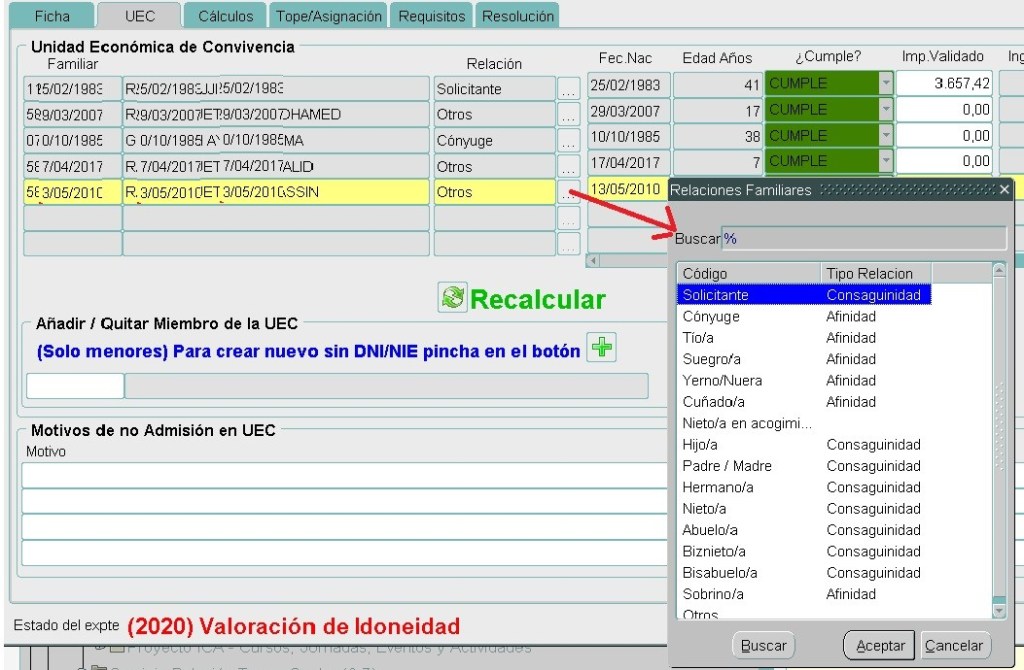Click the green plus add-member icon

(x=601, y=348)
